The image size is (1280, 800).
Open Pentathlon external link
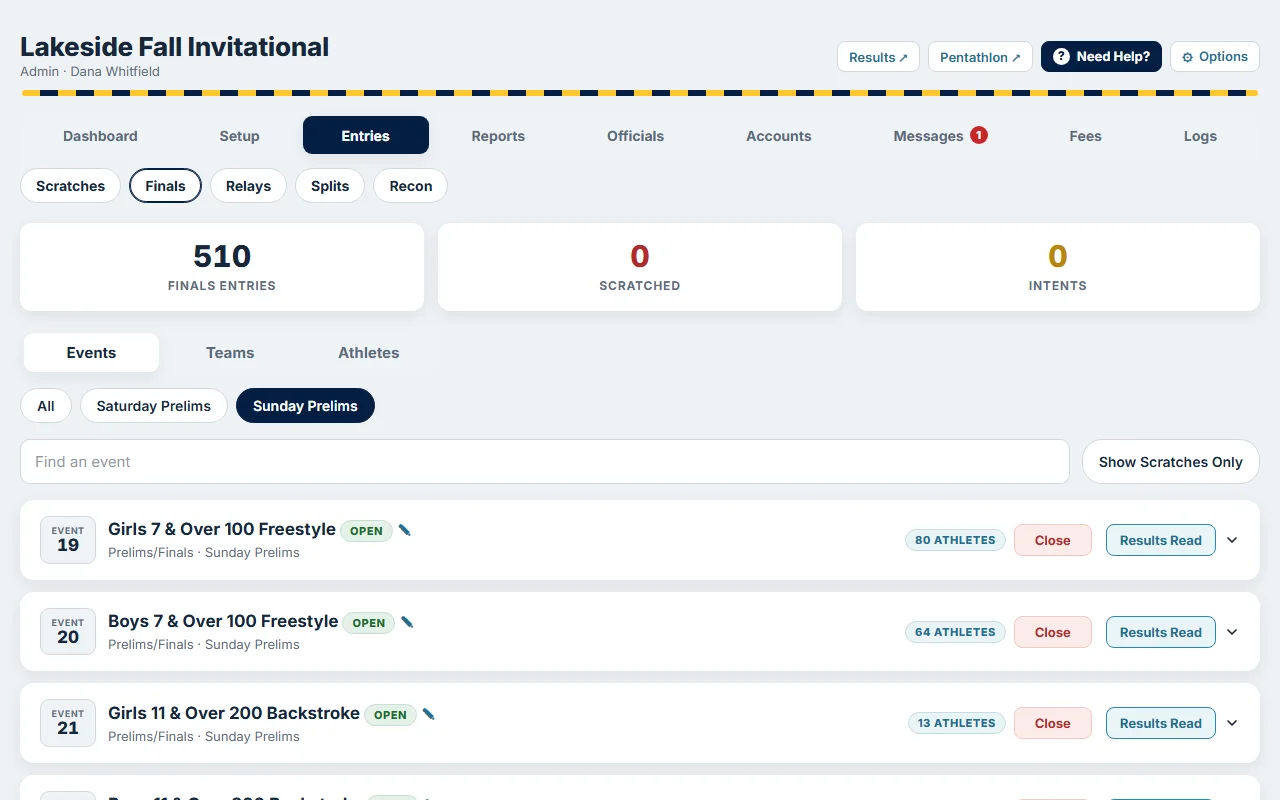tap(980, 57)
